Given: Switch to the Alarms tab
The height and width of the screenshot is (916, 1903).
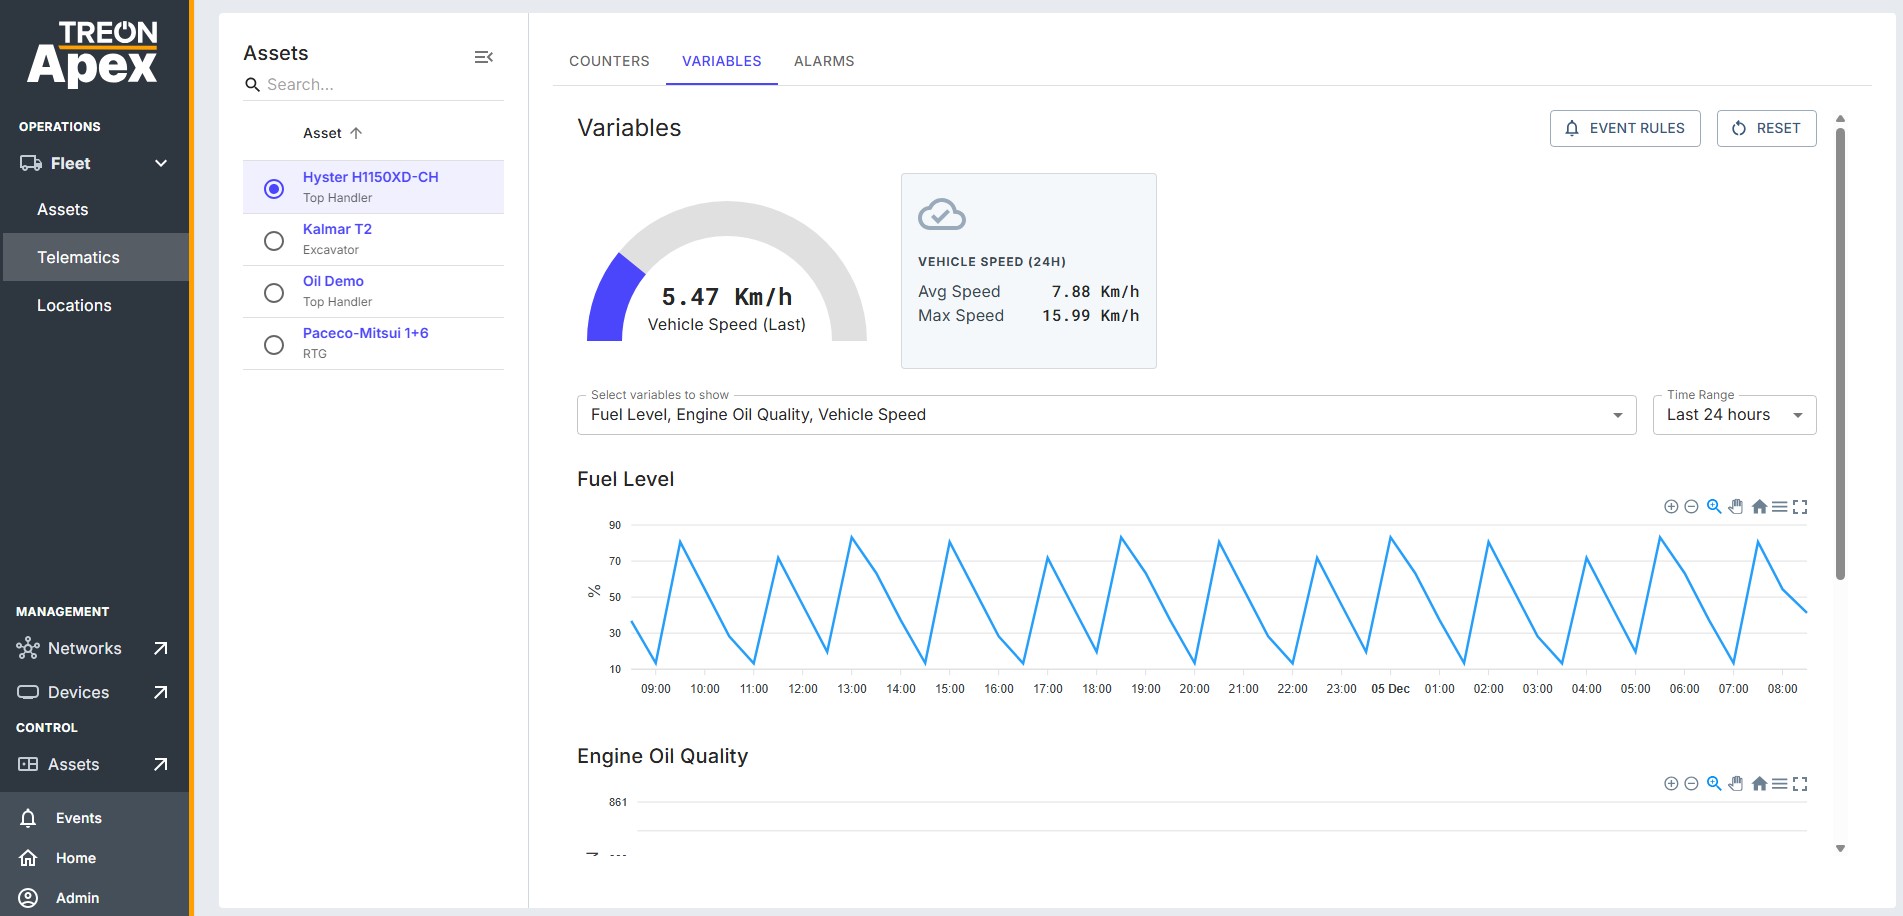Looking at the screenshot, I should 824,61.
